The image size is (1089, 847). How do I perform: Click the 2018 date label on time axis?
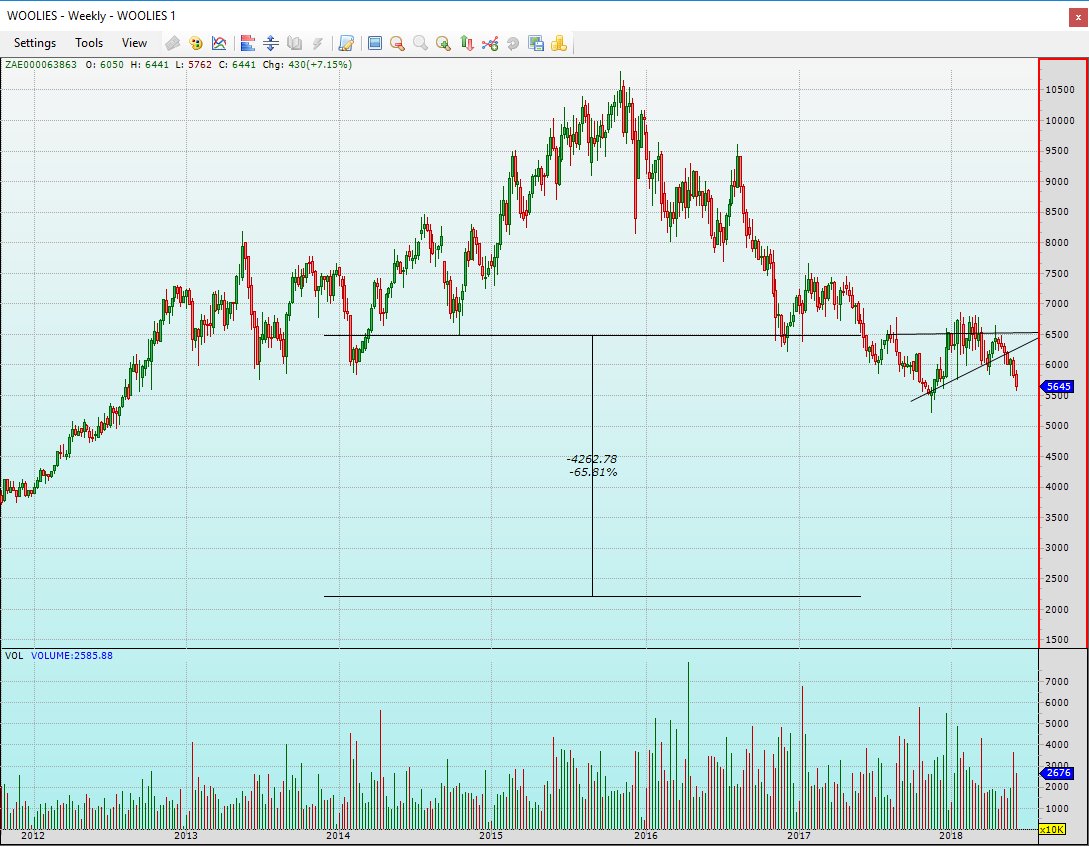pyautogui.click(x=951, y=835)
